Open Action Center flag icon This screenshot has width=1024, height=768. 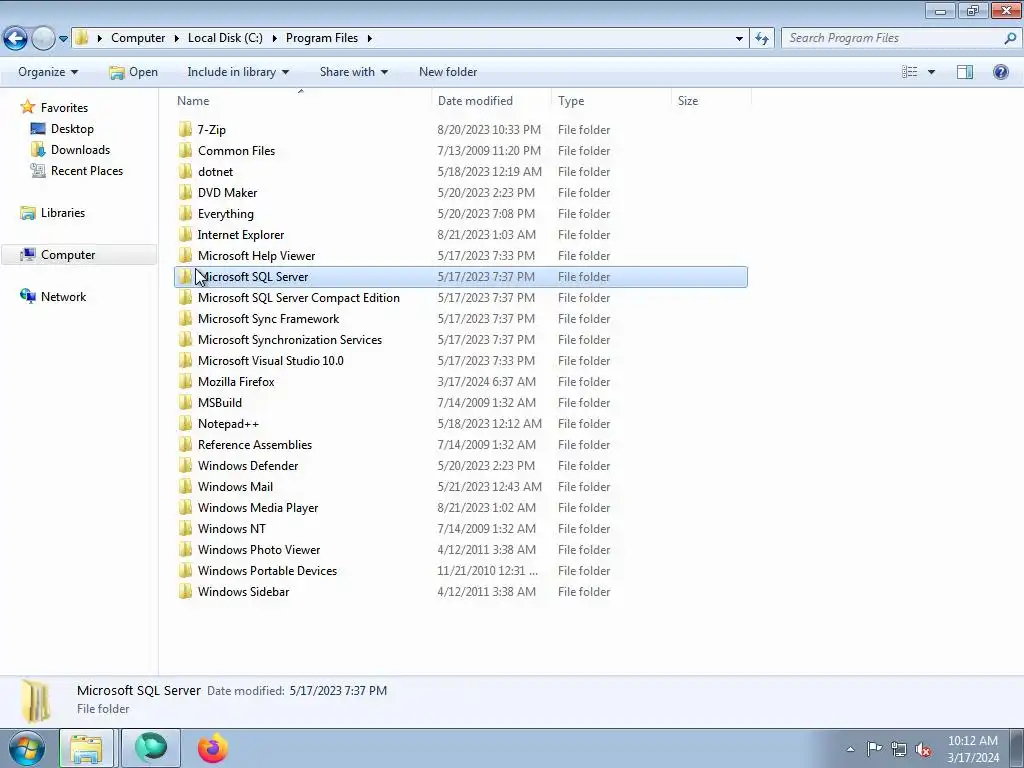pyautogui.click(x=874, y=749)
